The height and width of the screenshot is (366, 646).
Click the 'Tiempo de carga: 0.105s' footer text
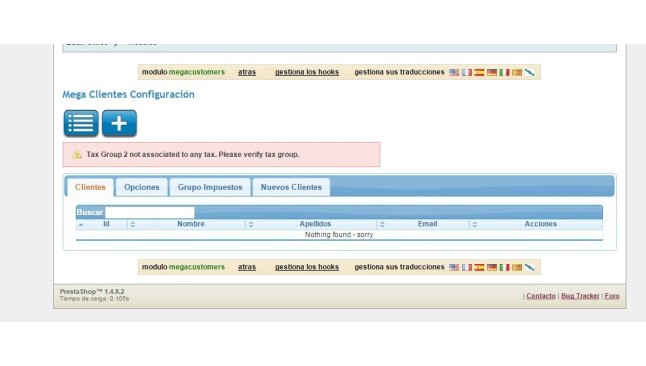coord(94,298)
